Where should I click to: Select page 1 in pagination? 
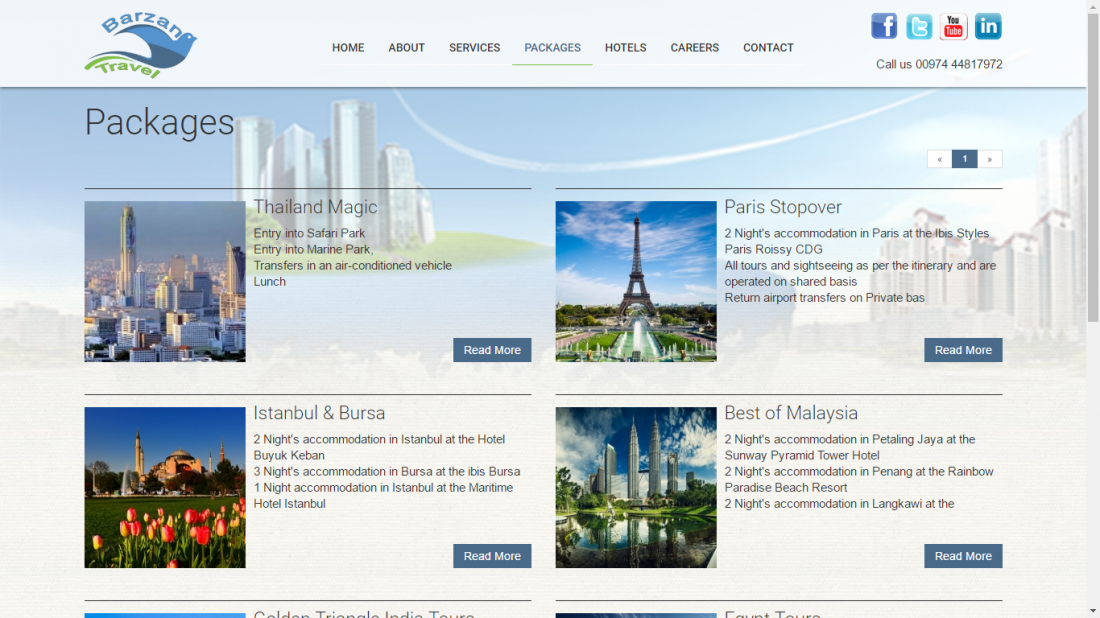[964, 159]
